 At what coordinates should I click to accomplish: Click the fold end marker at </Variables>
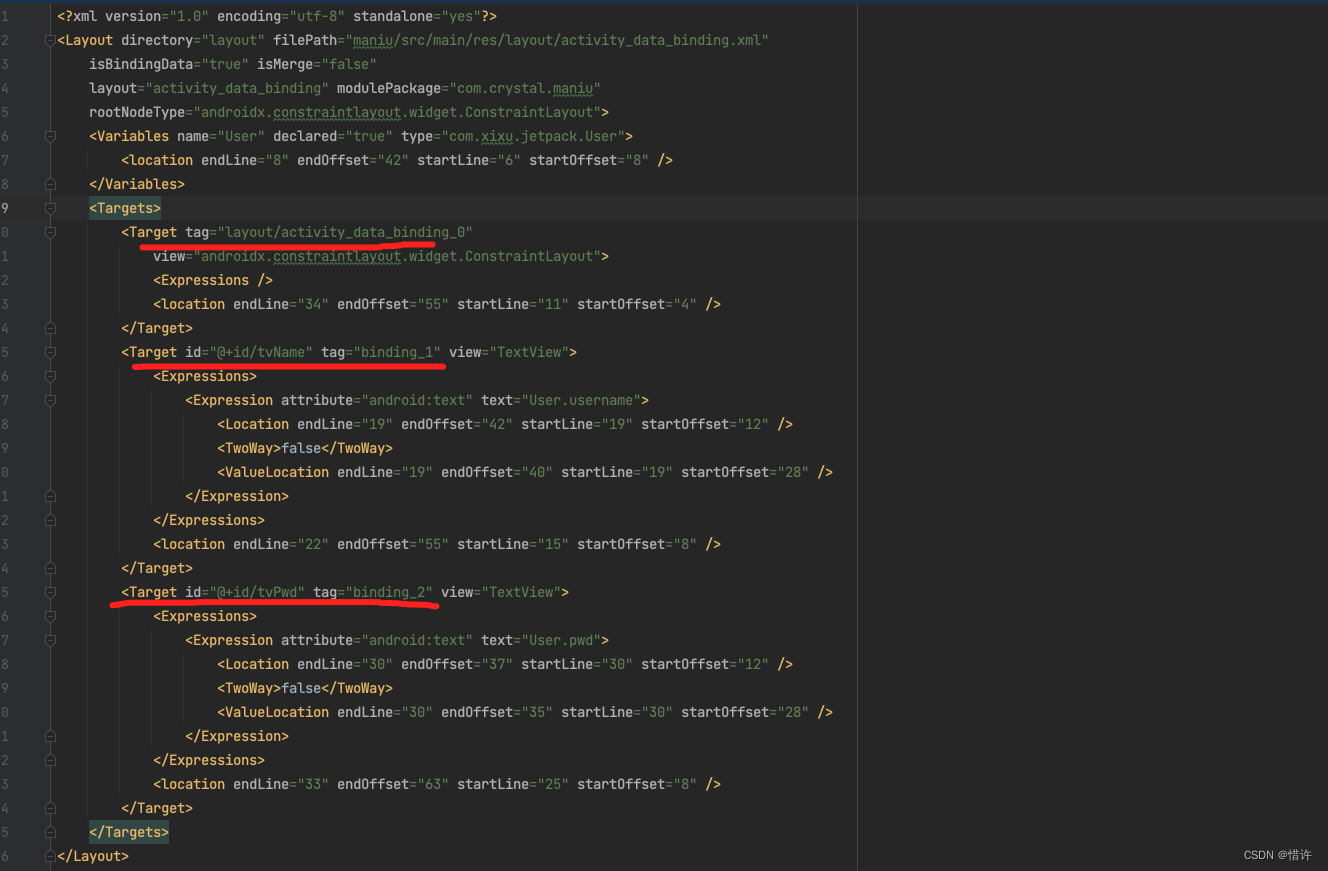(x=50, y=185)
